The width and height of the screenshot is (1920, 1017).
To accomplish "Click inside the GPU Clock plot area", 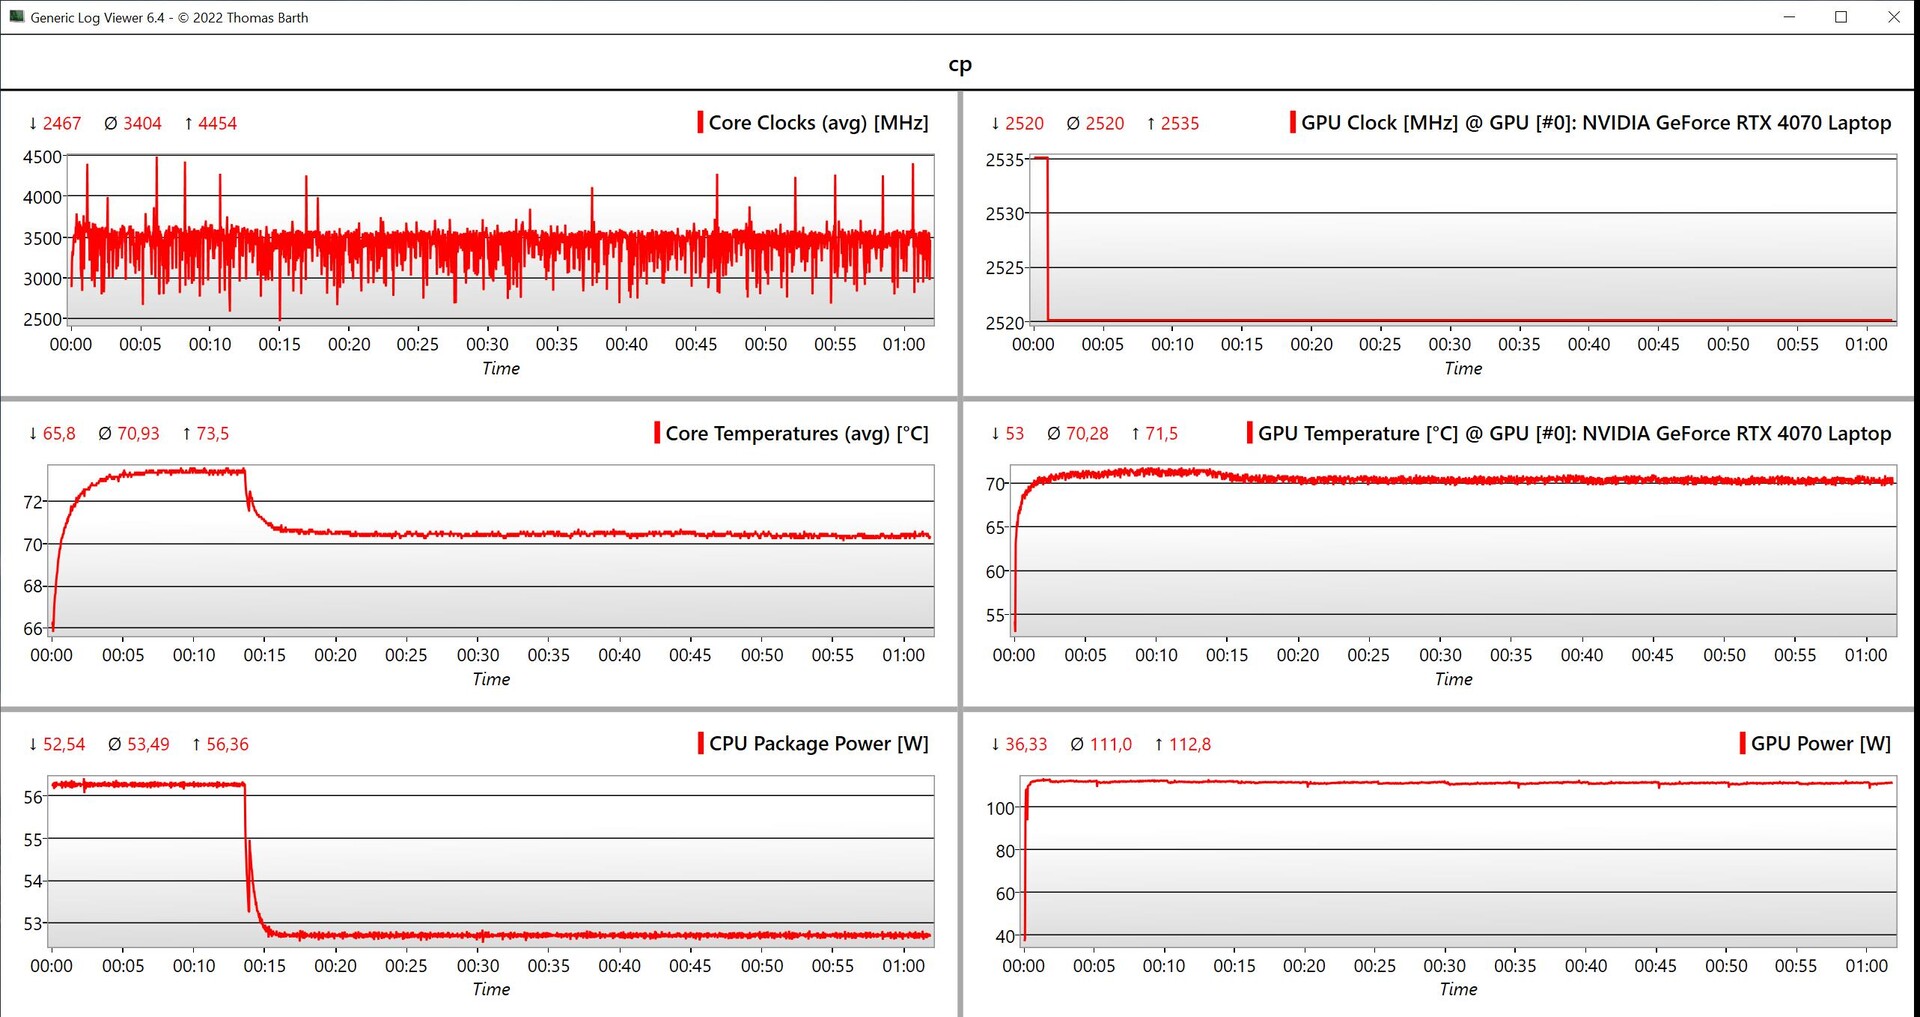I will click(x=1462, y=240).
